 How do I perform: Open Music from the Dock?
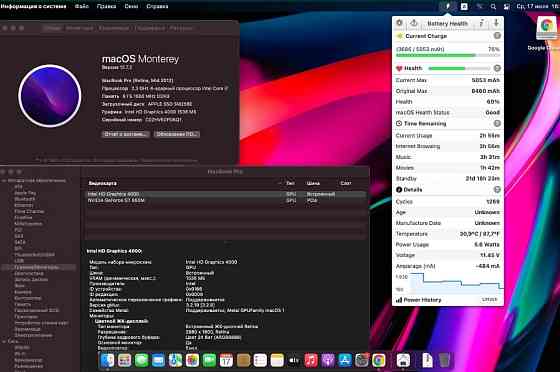(x=311, y=360)
